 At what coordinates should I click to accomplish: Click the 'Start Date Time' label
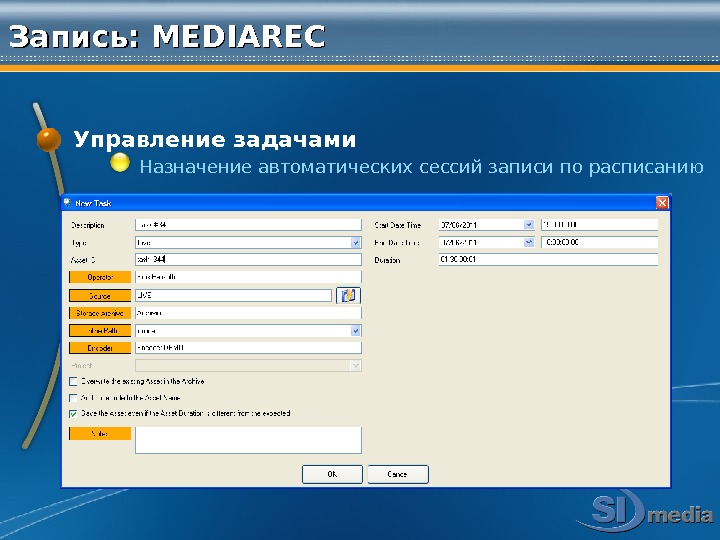pos(398,225)
